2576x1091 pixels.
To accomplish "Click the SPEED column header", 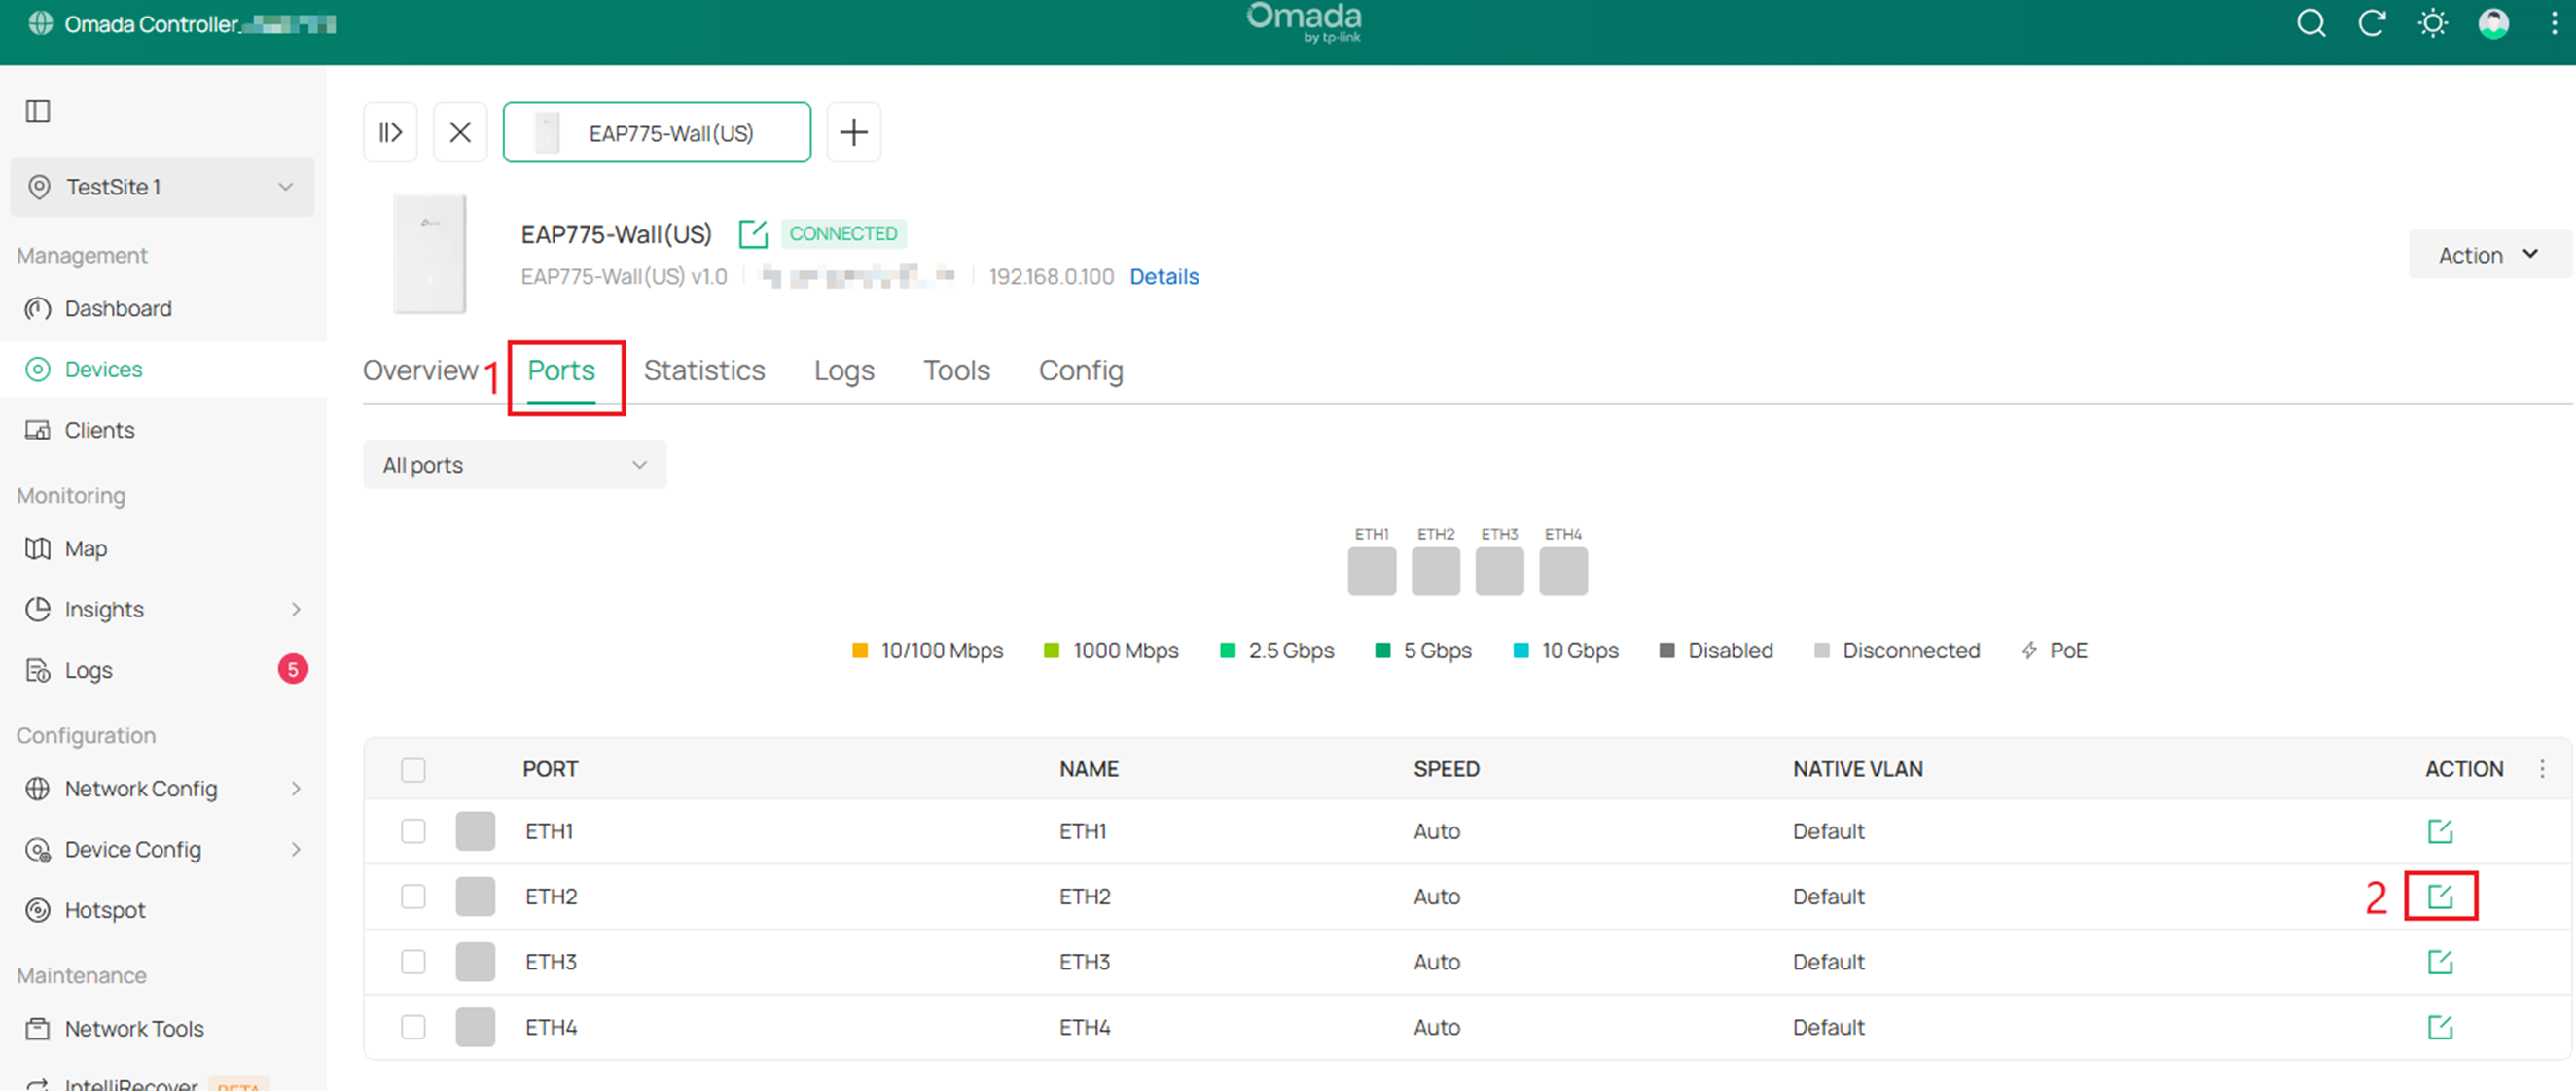I will click(x=1446, y=769).
